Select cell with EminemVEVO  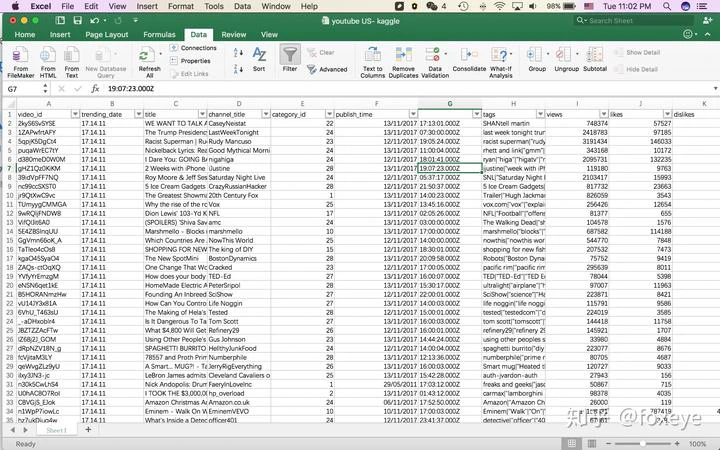pos(239,411)
